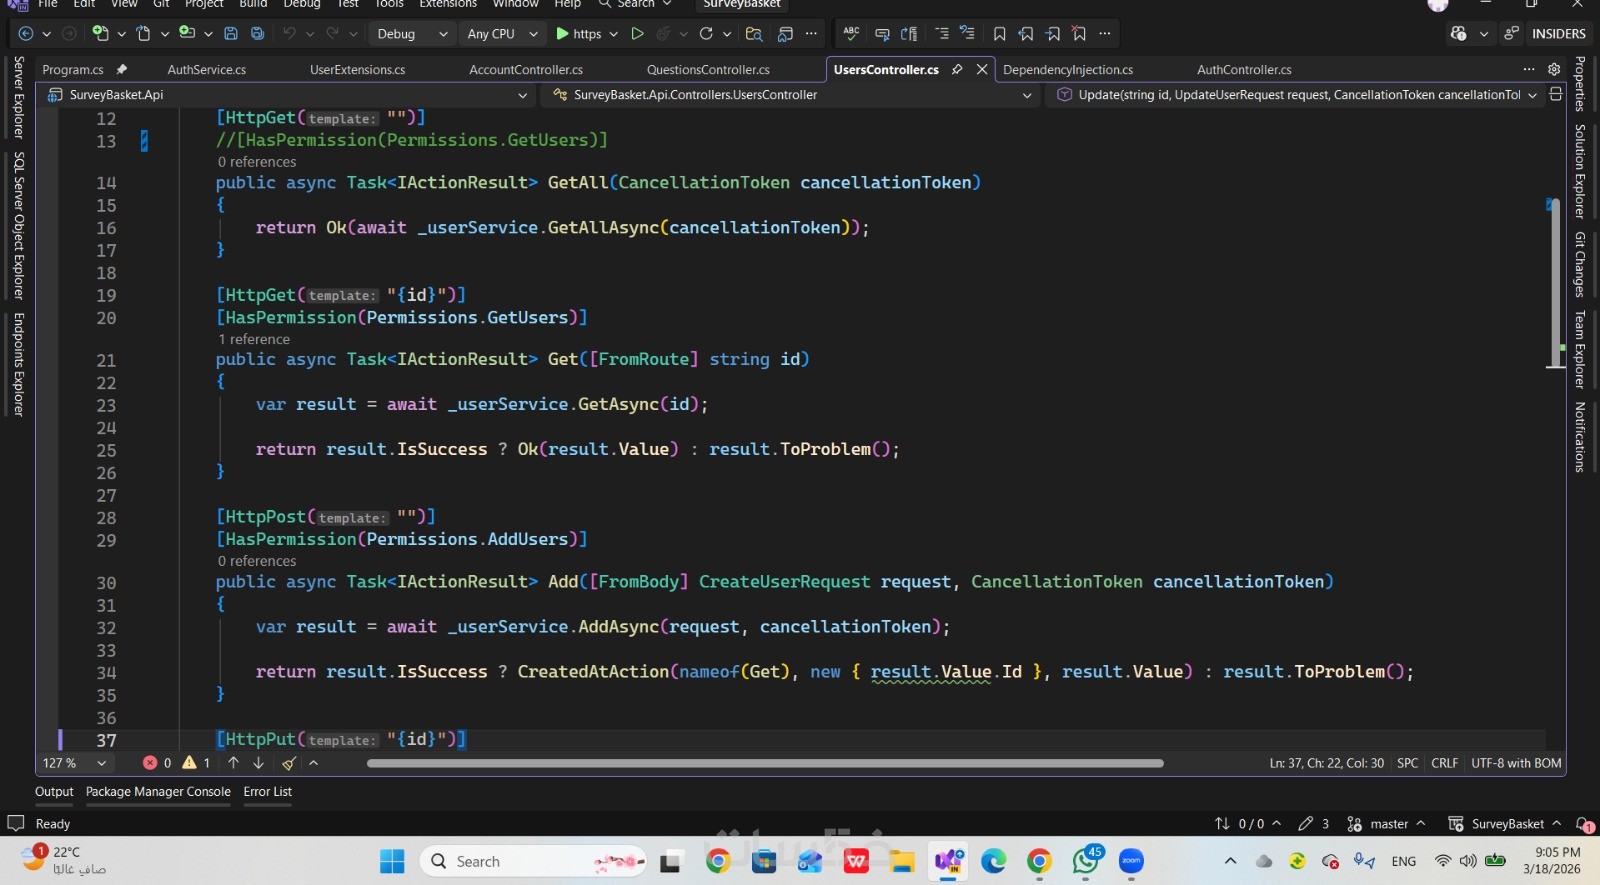Open the UsersController class navigation dropdown
This screenshot has width=1600, height=885.
coord(794,95)
